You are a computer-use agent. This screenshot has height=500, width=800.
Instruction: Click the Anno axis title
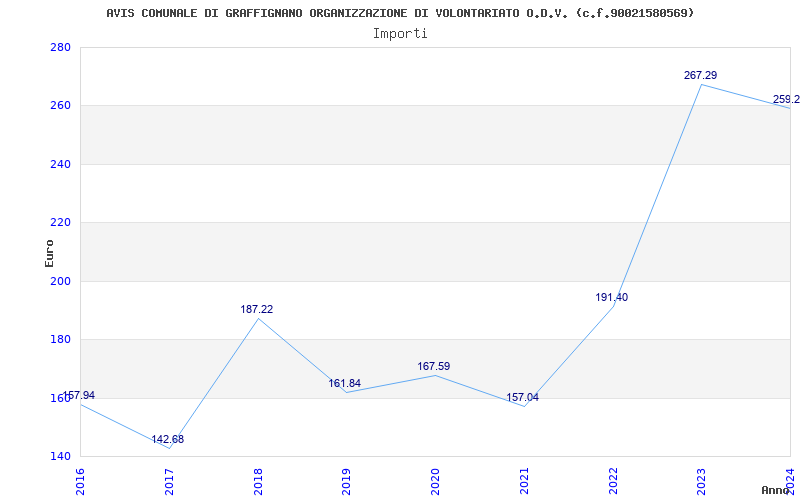click(x=776, y=490)
